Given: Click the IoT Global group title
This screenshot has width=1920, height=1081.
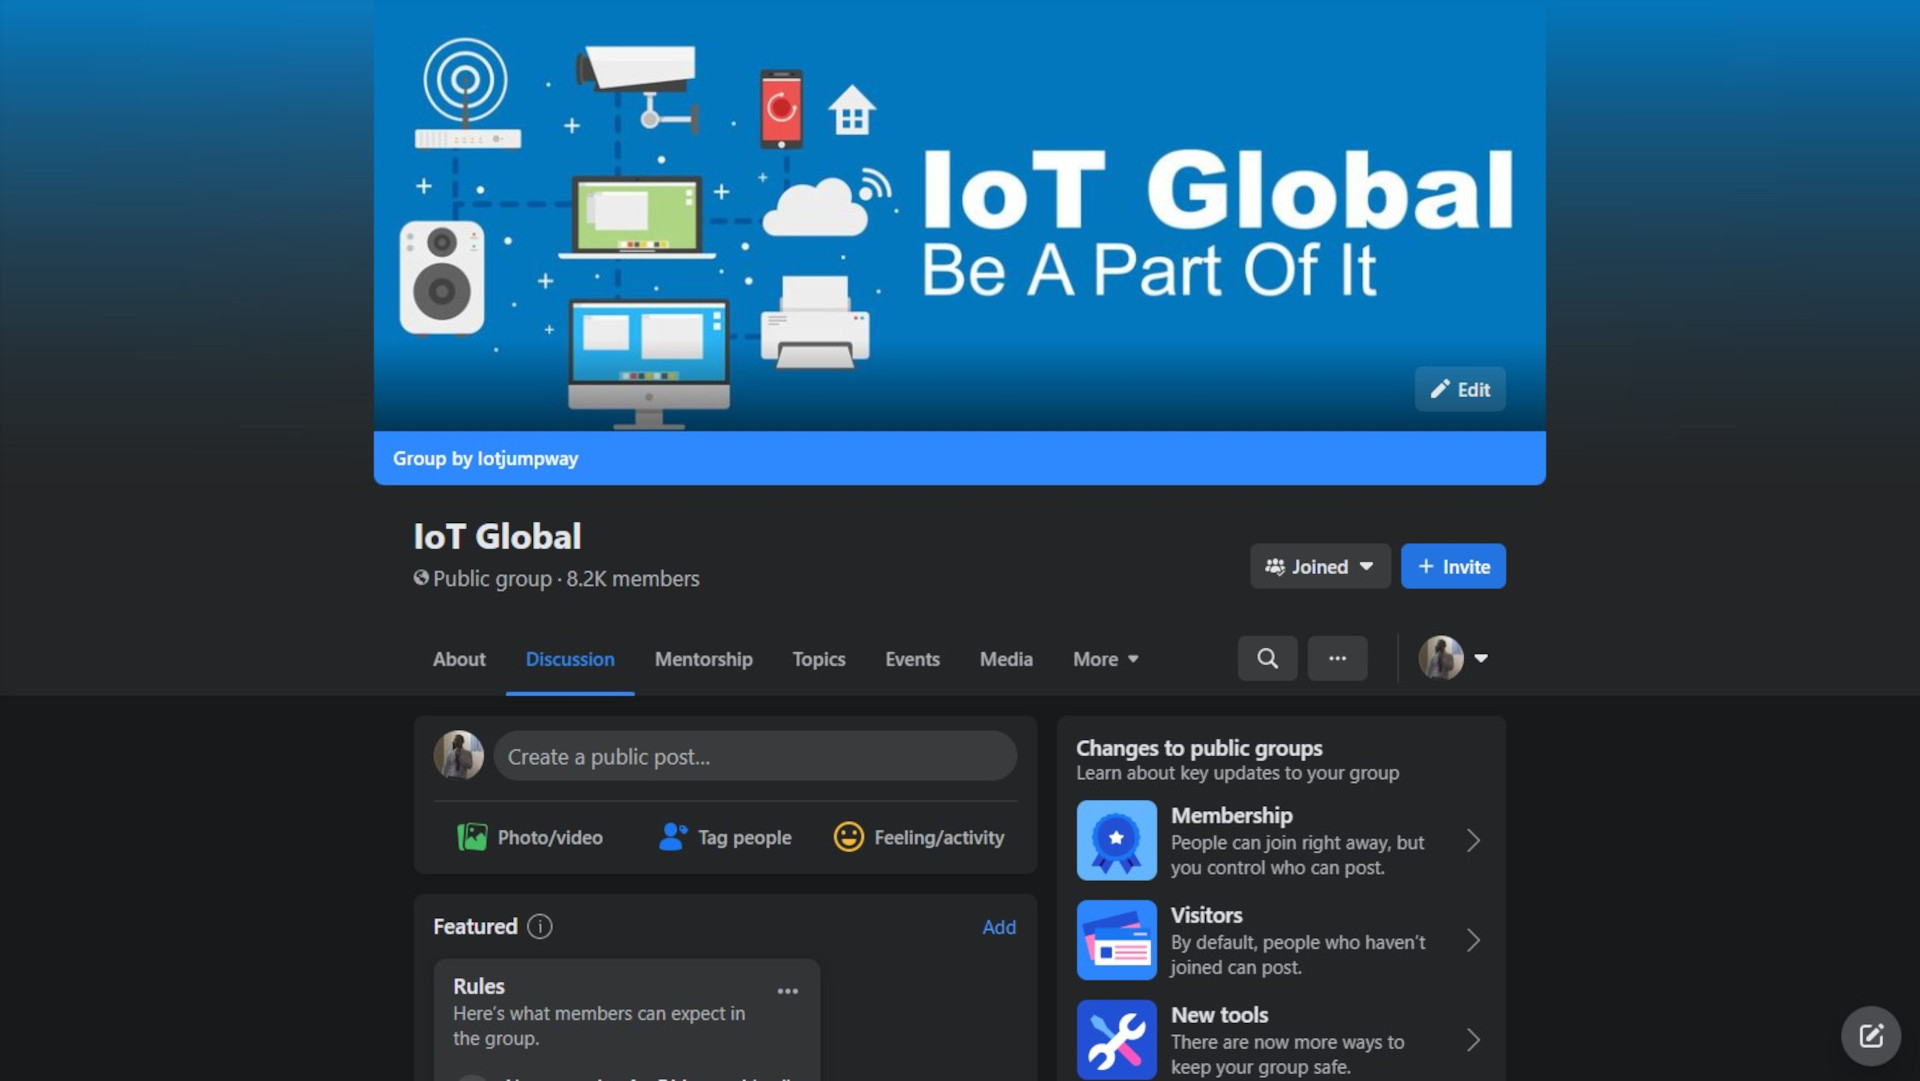Looking at the screenshot, I should click(x=497, y=536).
